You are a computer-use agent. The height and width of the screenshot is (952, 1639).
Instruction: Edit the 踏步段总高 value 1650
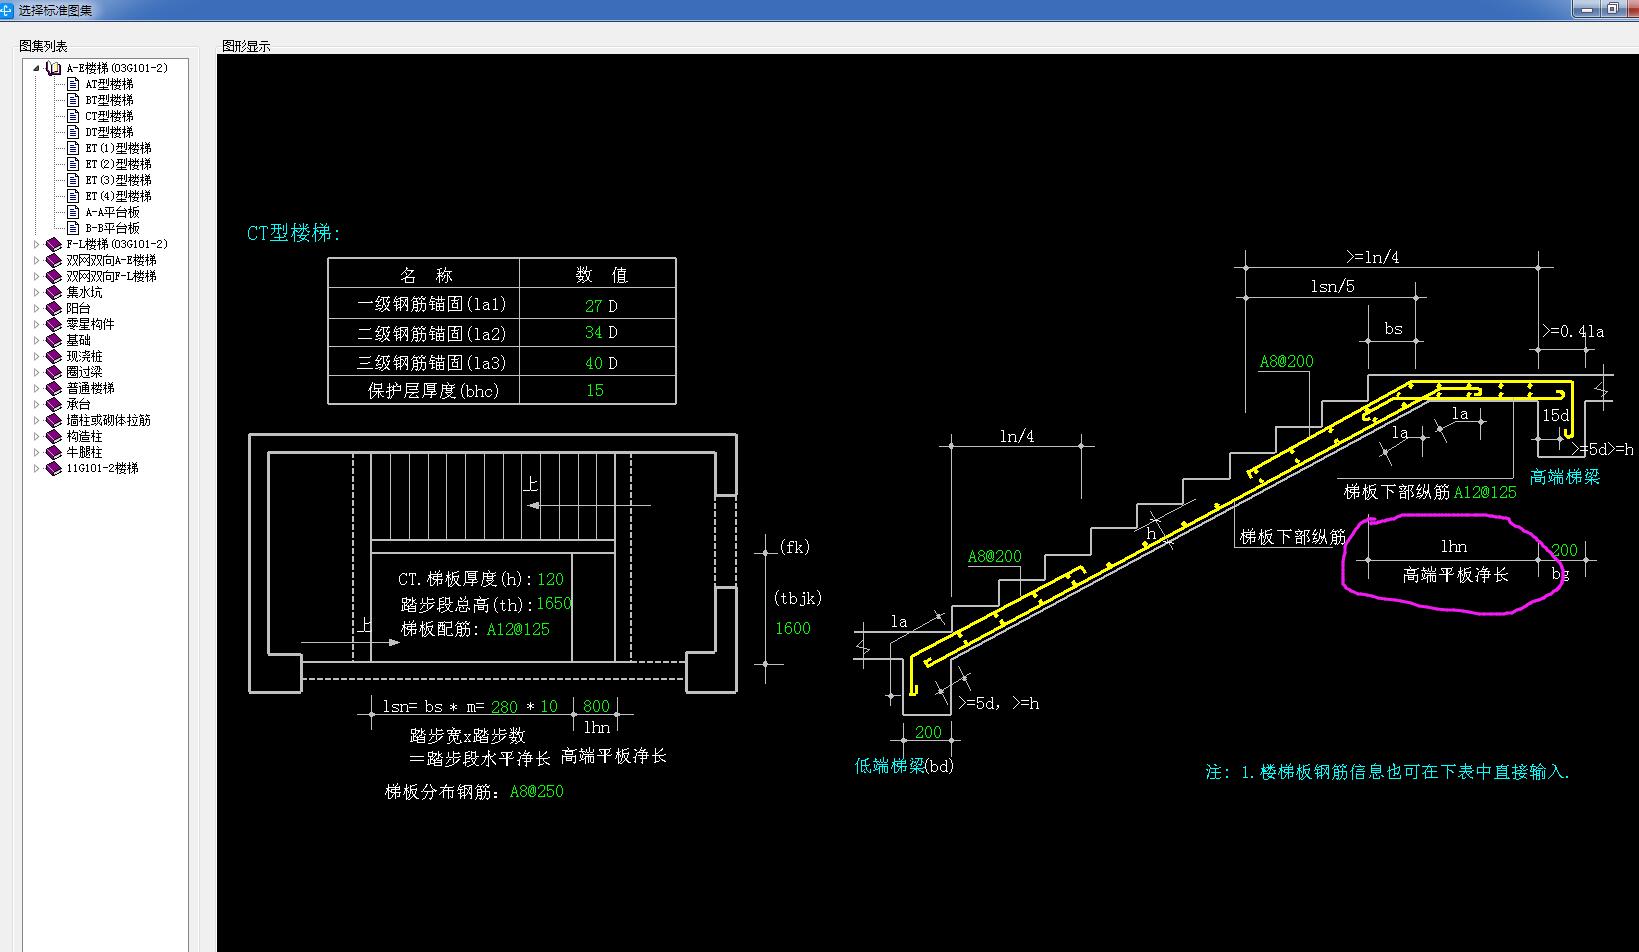coord(554,603)
